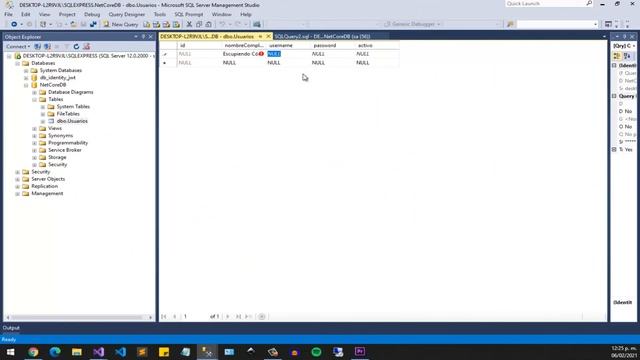Select the Replication tree item
The width and height of the screenshot is (640, 360).
[44, 186]
